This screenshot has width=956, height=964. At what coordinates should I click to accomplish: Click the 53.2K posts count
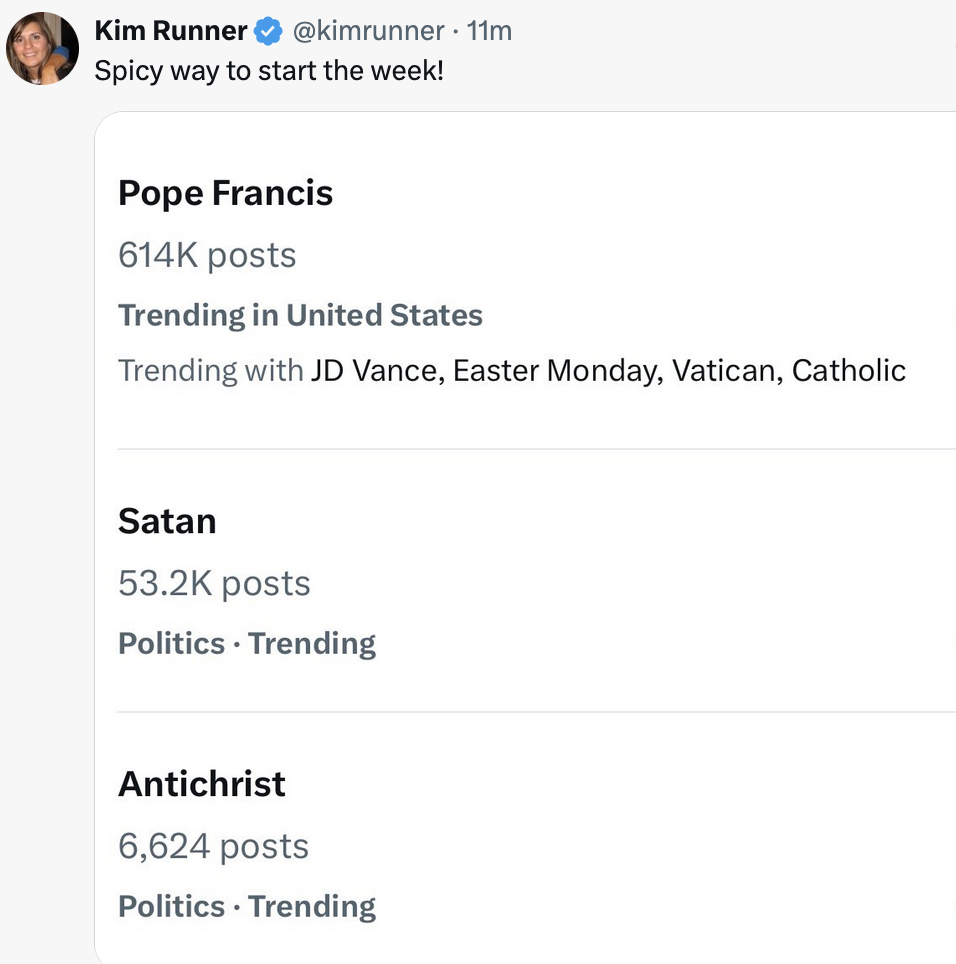coord(214,583)
